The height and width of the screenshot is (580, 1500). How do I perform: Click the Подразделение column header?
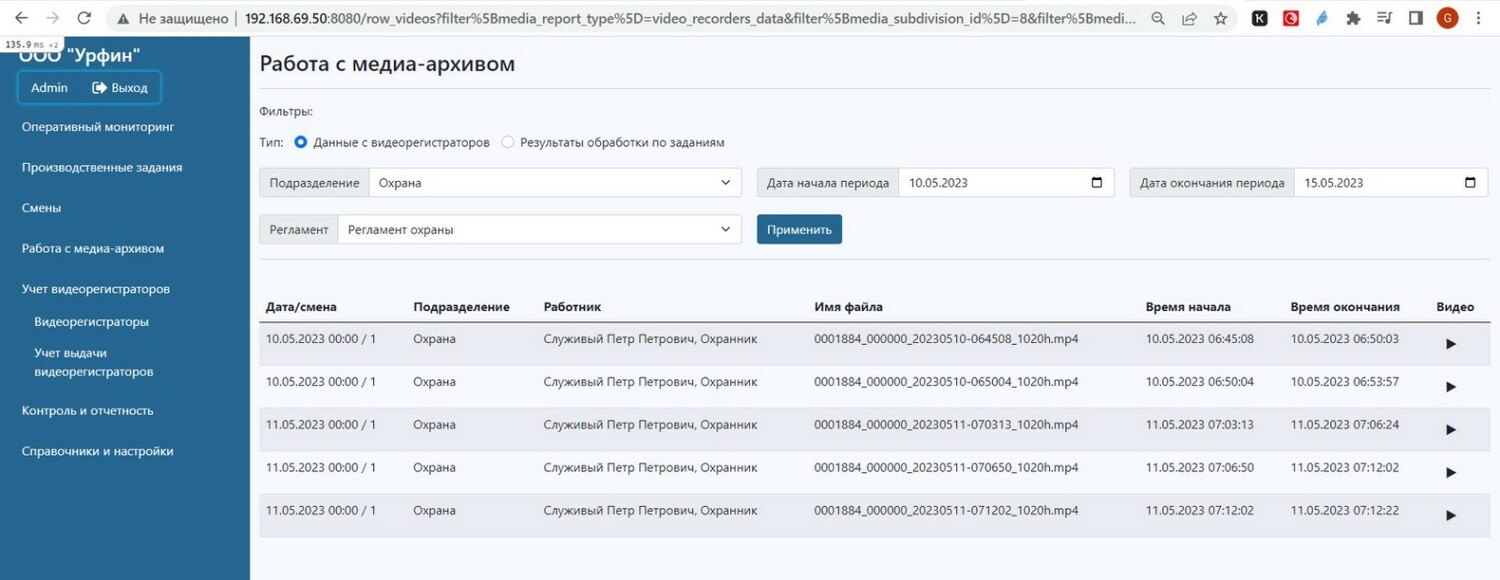pos(461,307)
